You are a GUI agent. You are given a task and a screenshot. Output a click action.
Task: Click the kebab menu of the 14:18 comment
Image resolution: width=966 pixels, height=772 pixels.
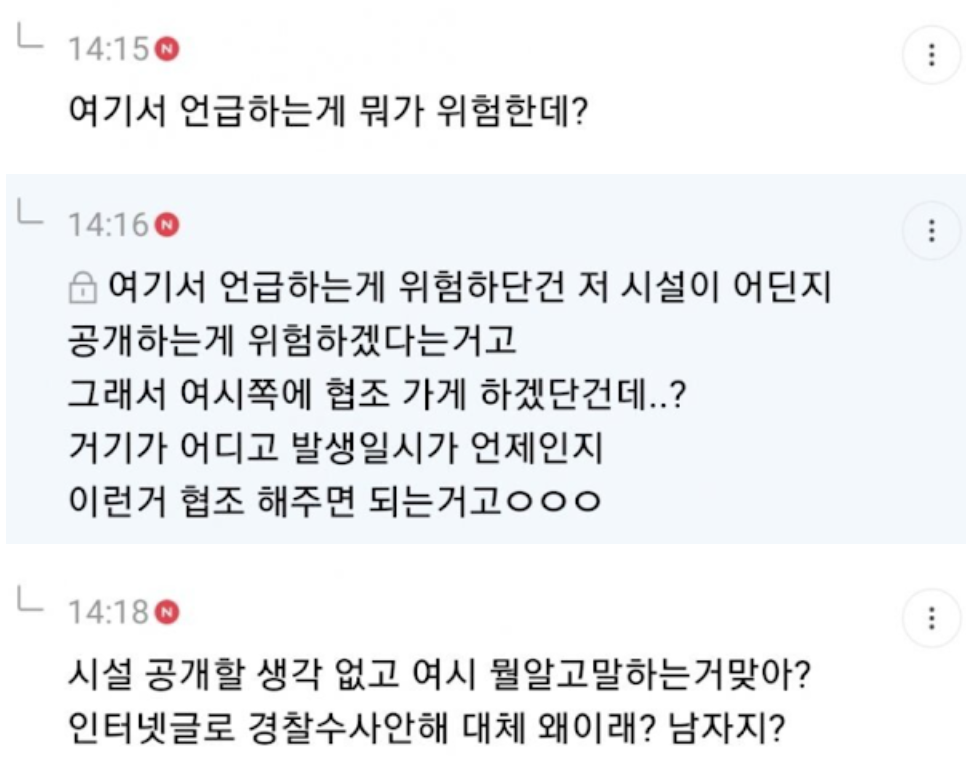[931, 618]
